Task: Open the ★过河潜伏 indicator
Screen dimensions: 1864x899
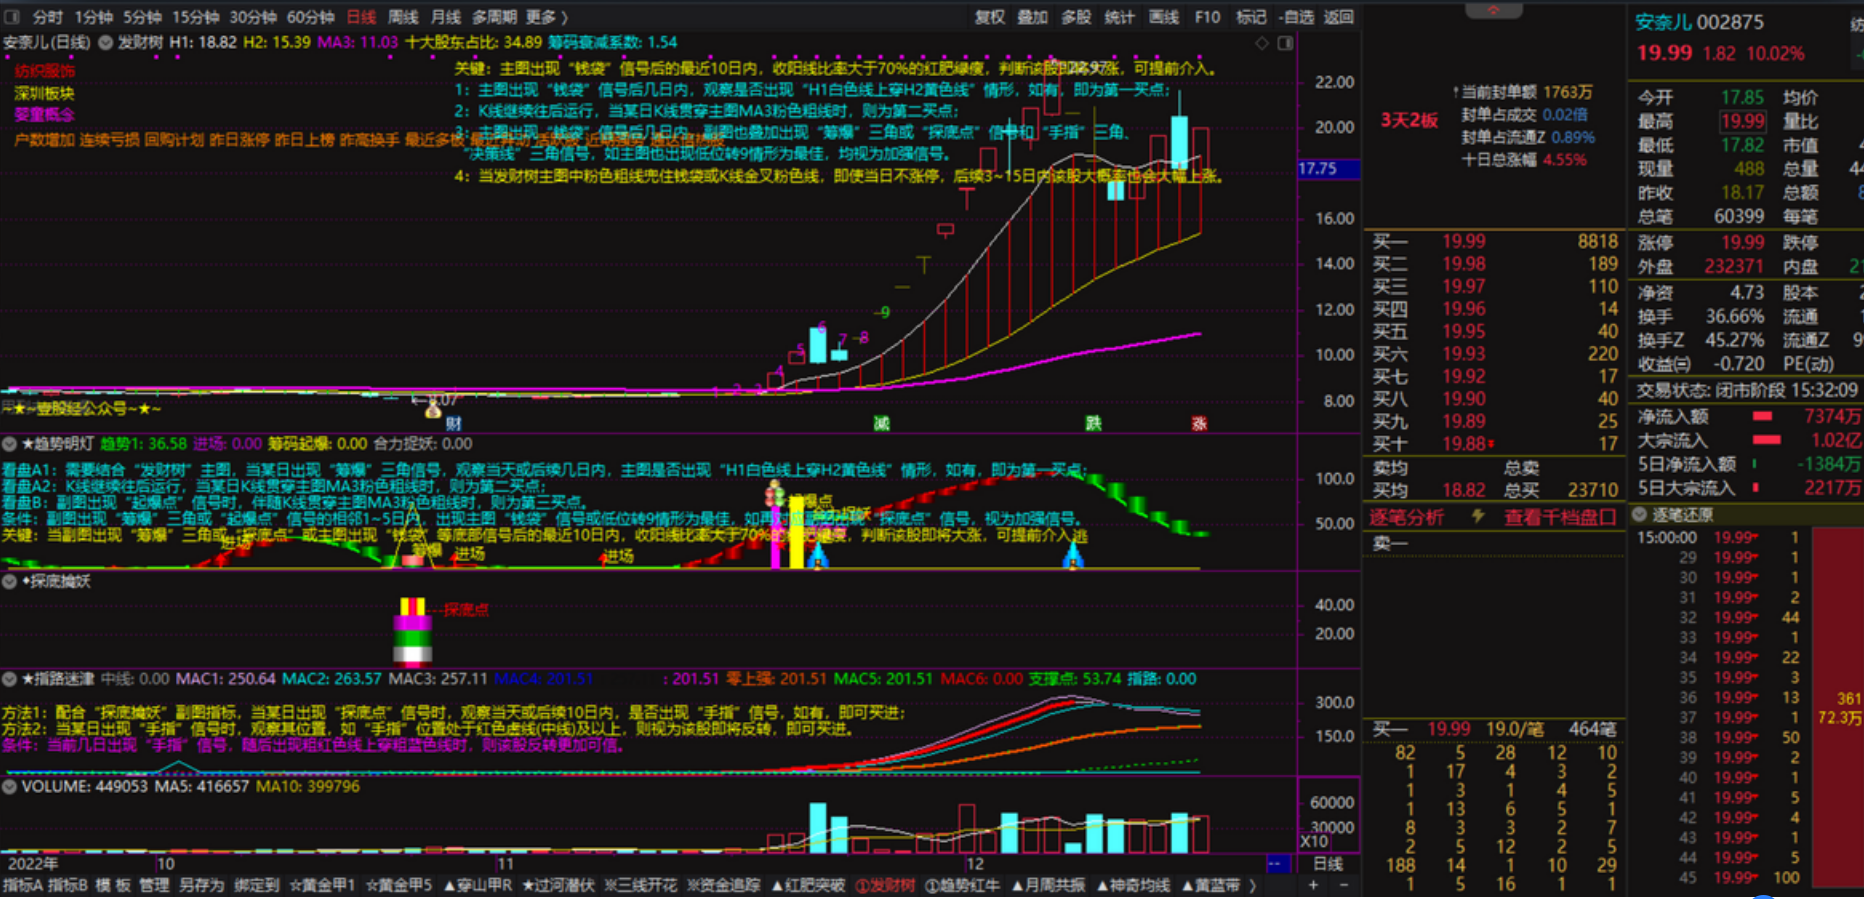Action: coord(559,885)
